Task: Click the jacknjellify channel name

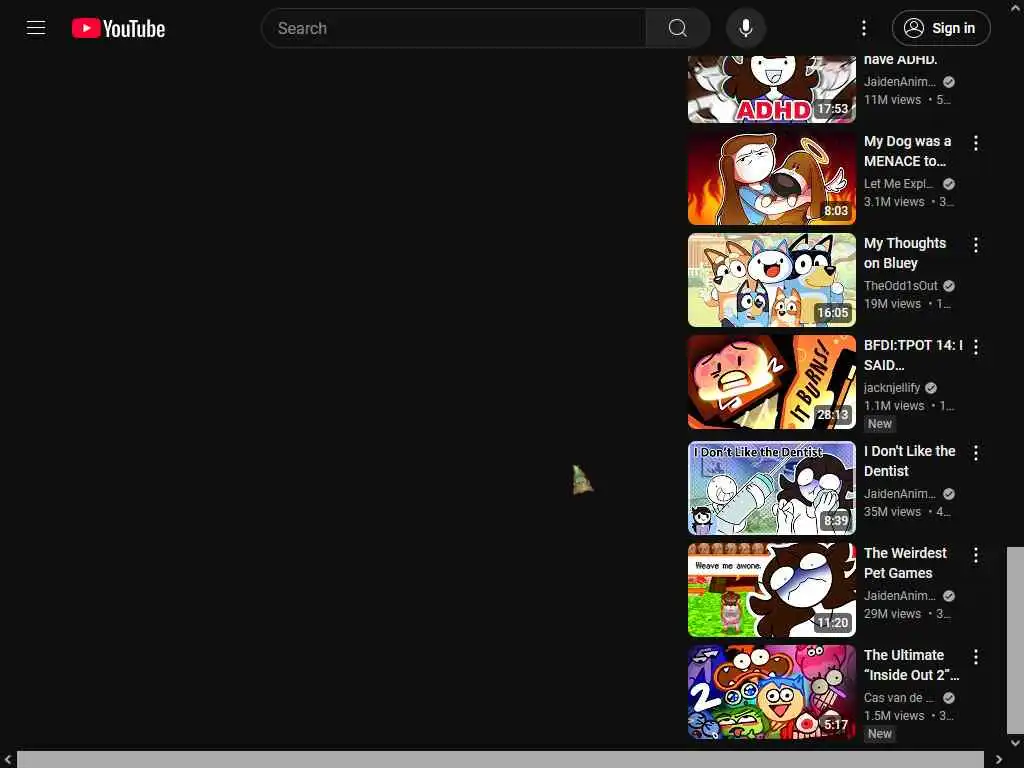Action: coord(891,387)
